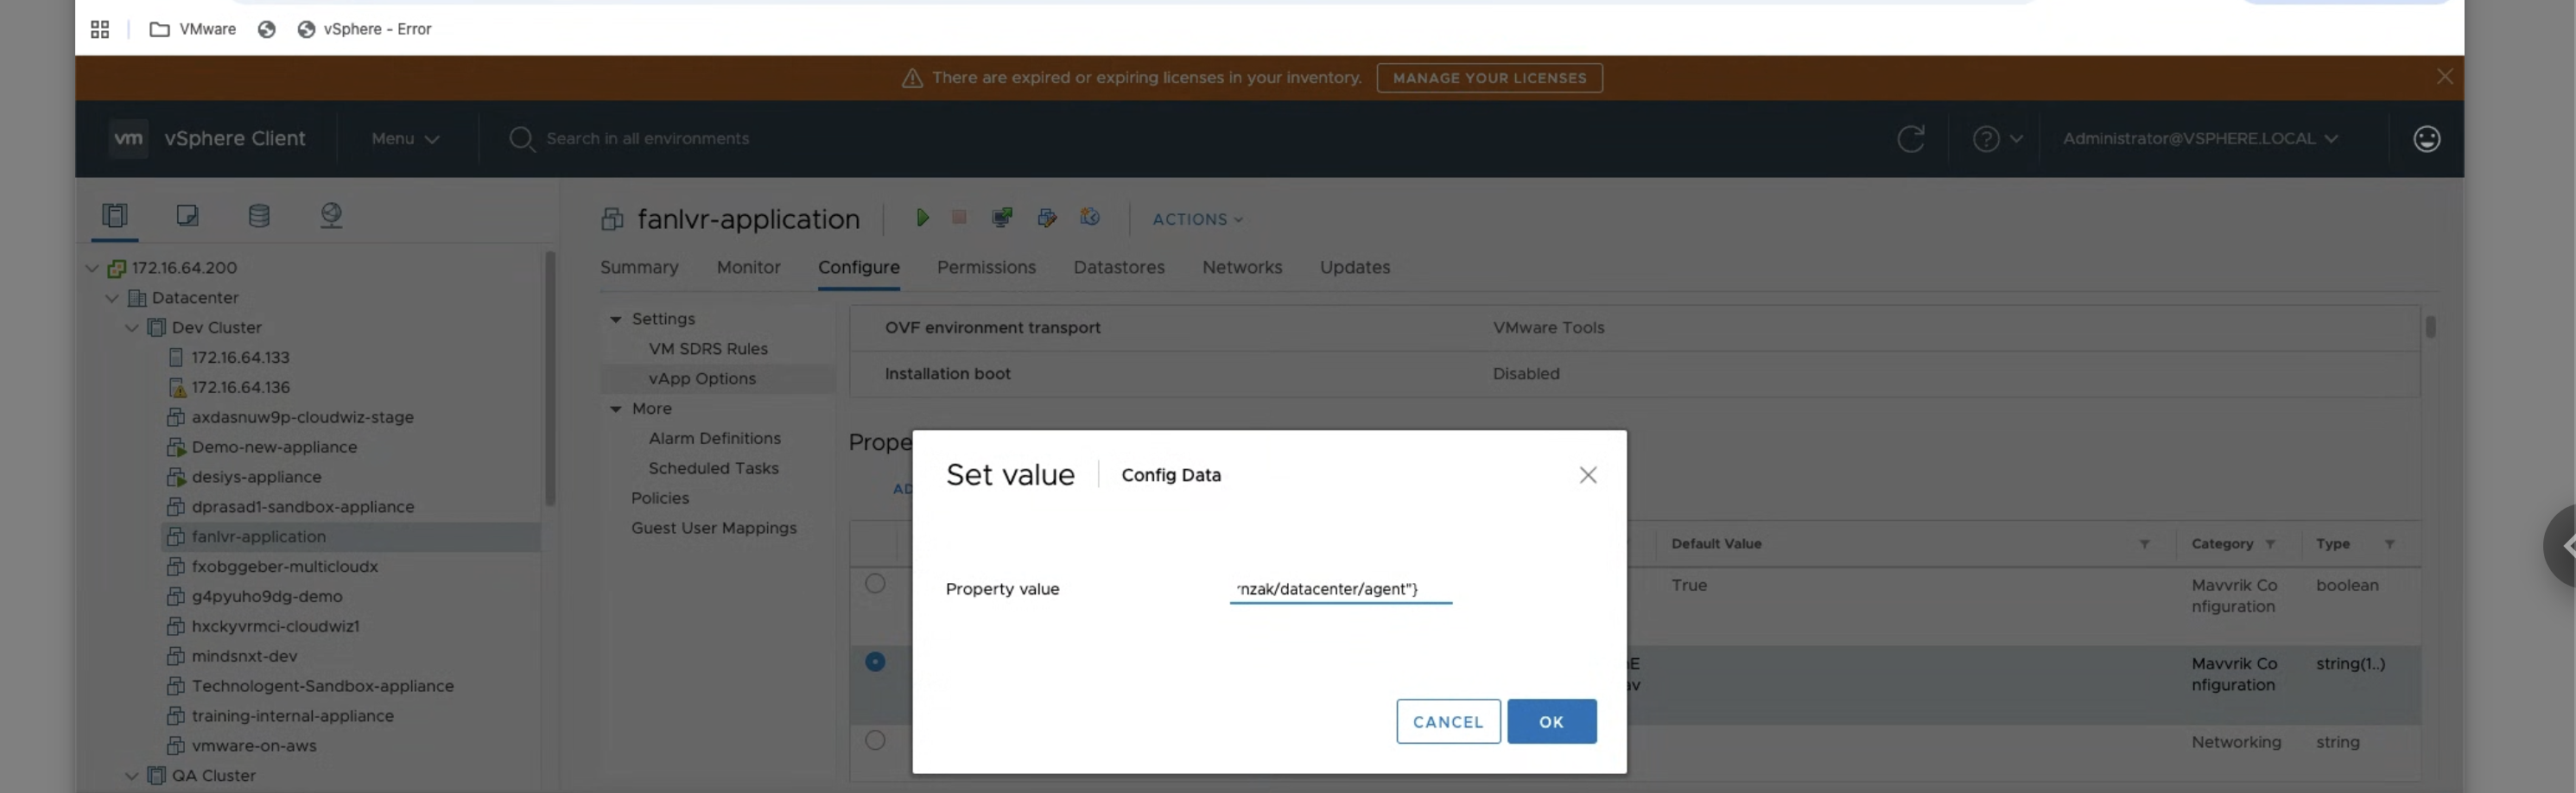Select the selected Mavvrik string property radio
Screen dimensions: 2576x793
click(875, 662)
